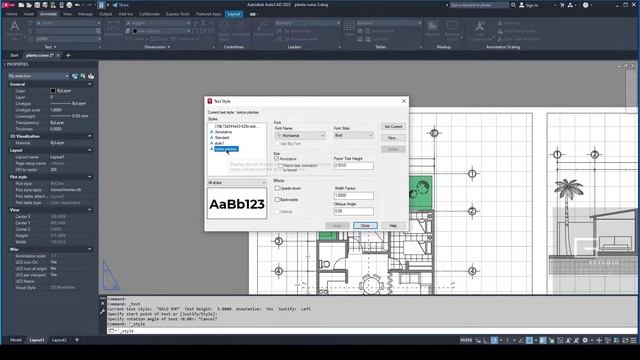Image resolution: width=640 pixels, height=360 pixels.
Task: Open Workspace Switching gear in status bar
Action: click(x=585, y=340)
